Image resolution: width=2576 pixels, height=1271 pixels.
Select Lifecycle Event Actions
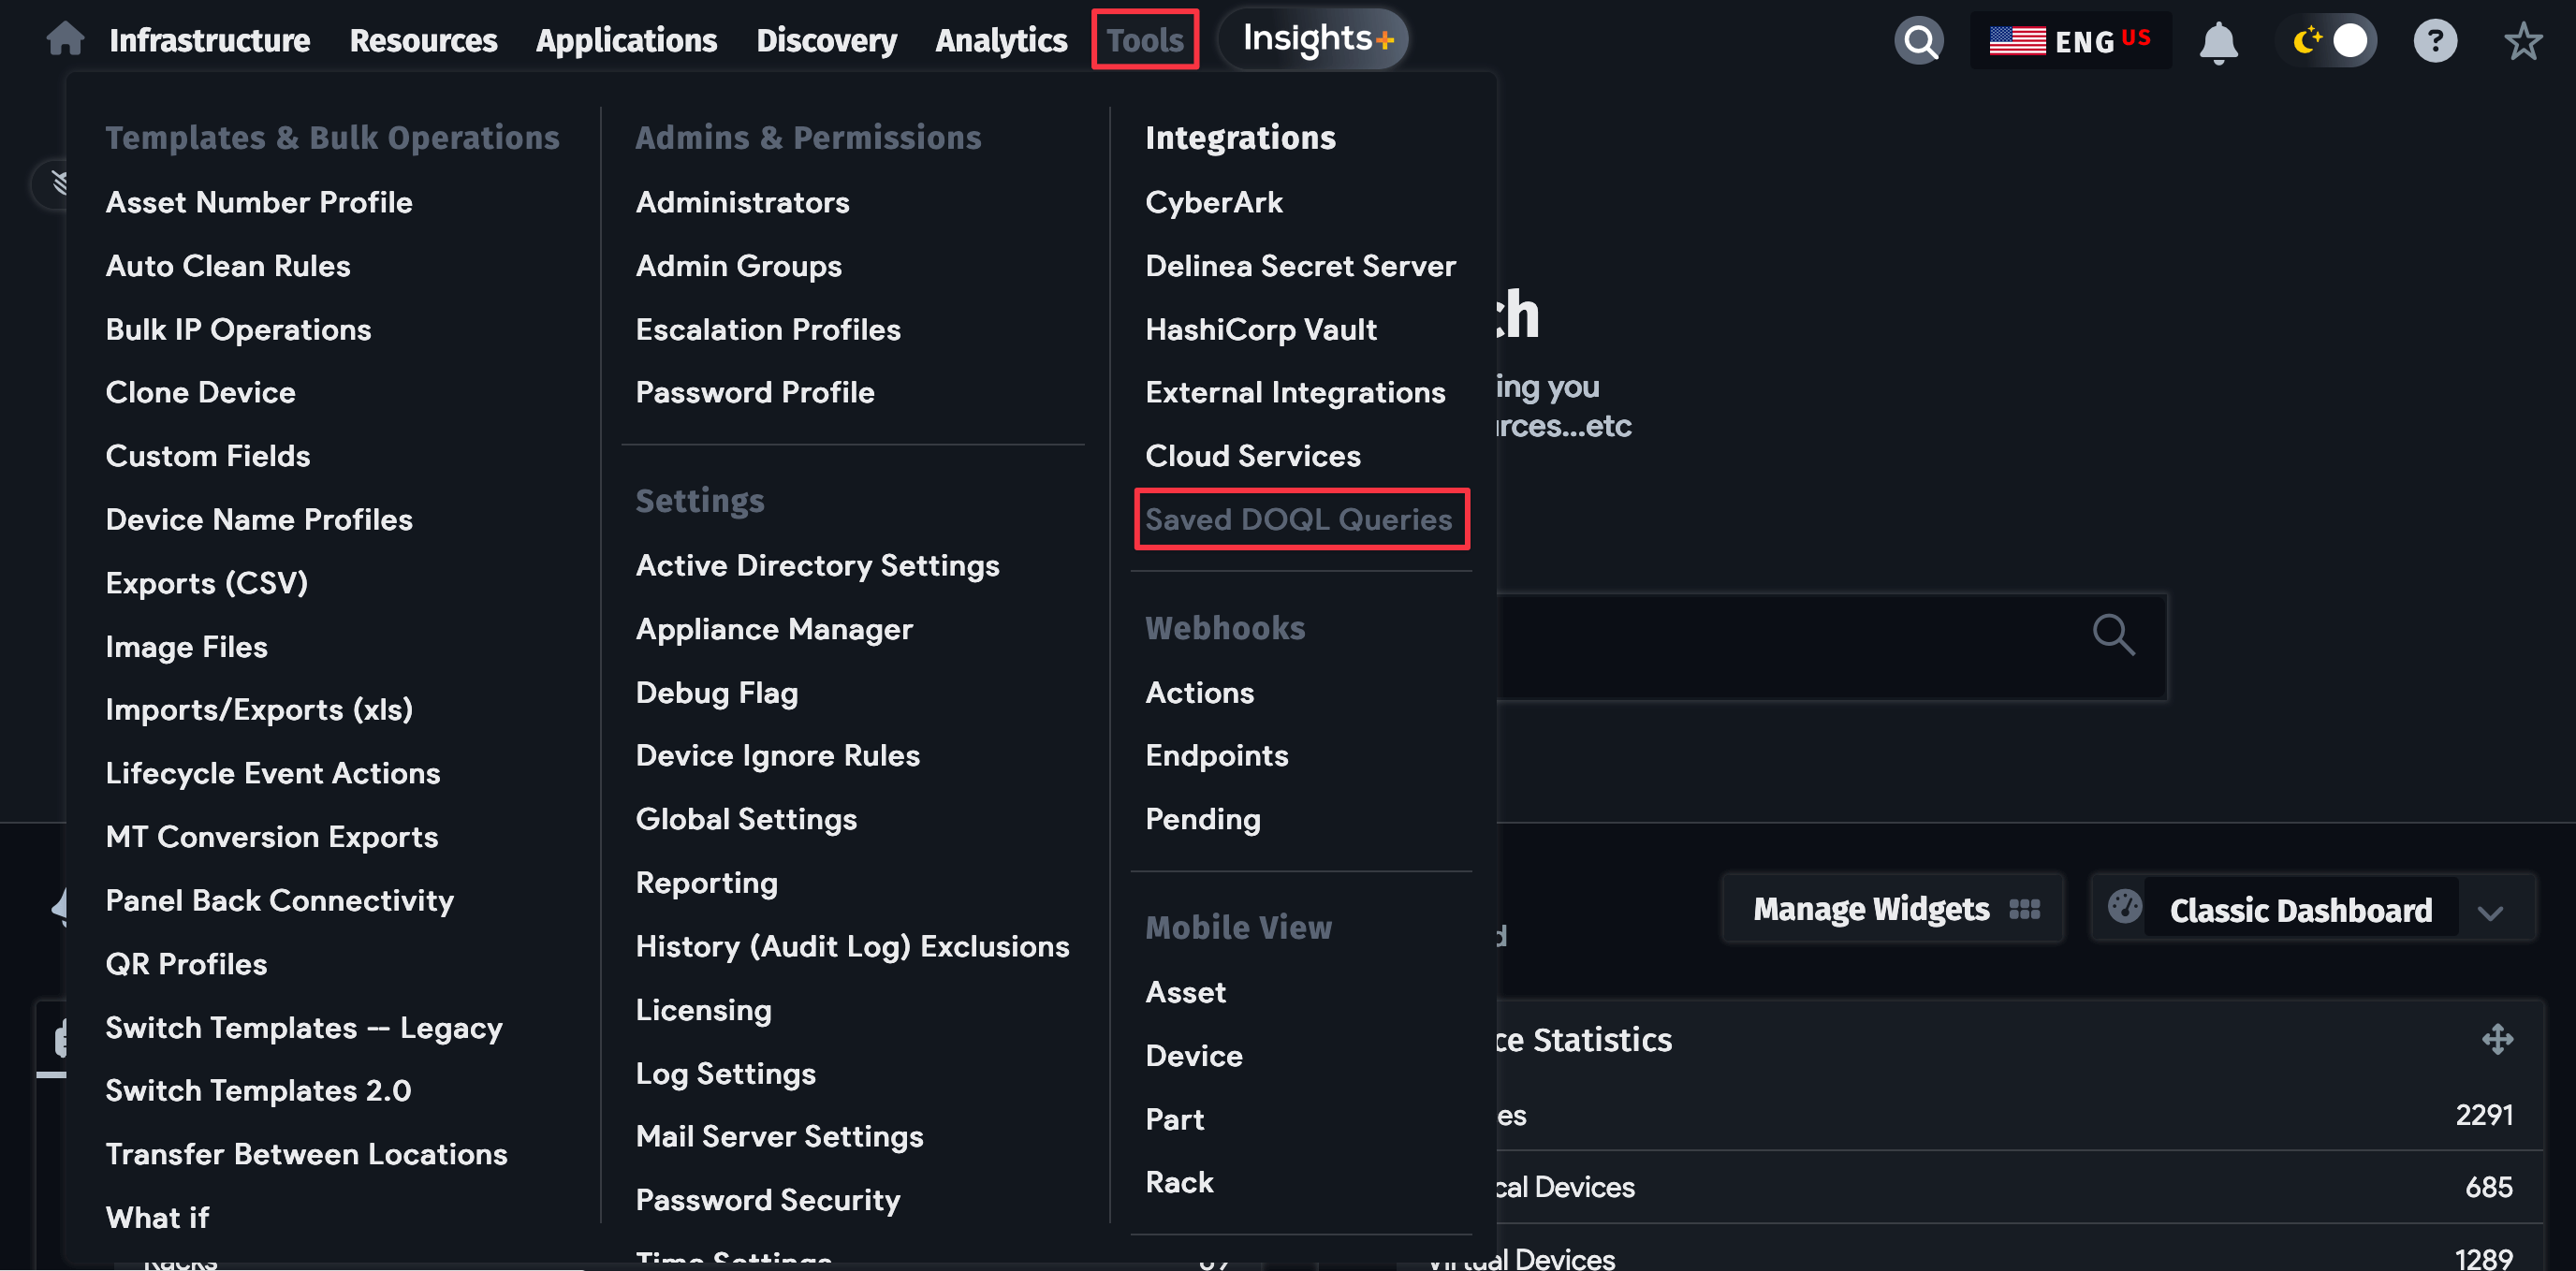273,773
